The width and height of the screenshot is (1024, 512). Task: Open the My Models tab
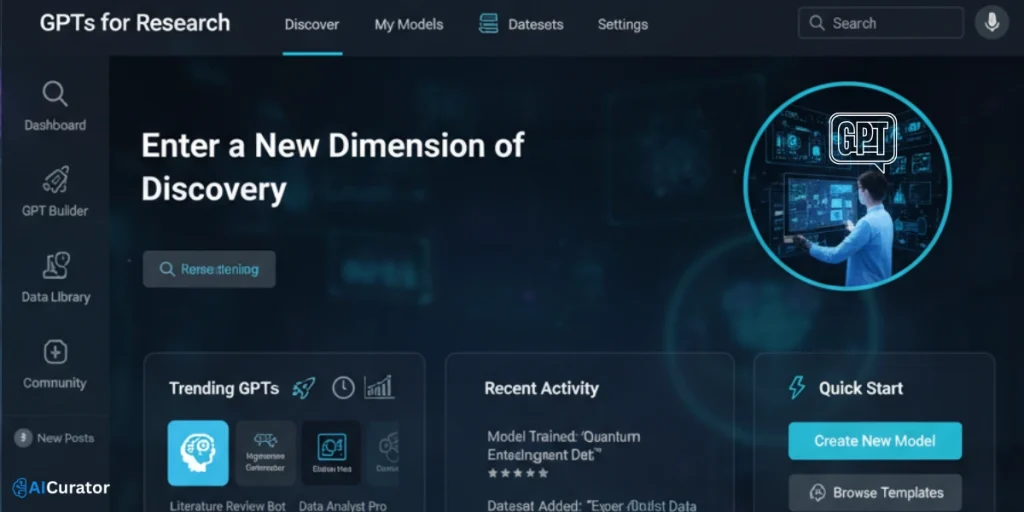tap(408, 24)
